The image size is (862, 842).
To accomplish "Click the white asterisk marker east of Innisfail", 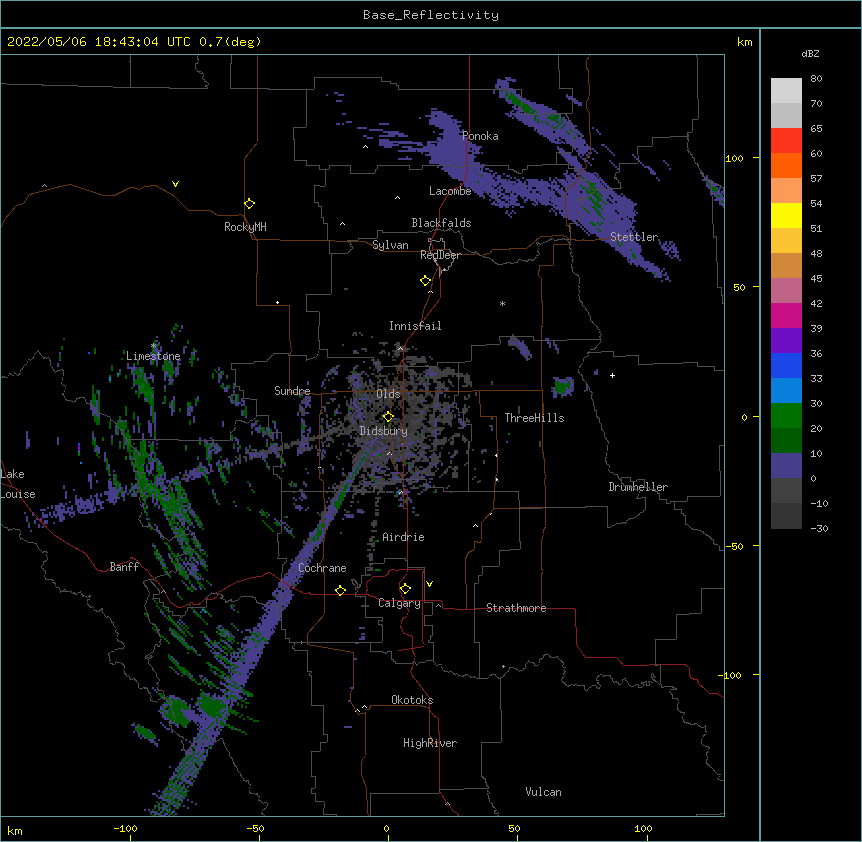I will point(502,303).
